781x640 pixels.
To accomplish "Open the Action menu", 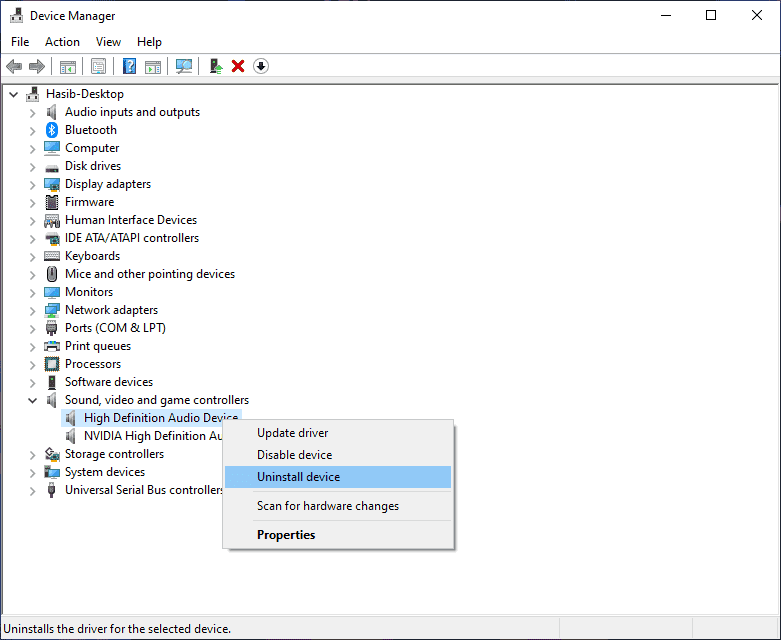I will tap(62, 42).
